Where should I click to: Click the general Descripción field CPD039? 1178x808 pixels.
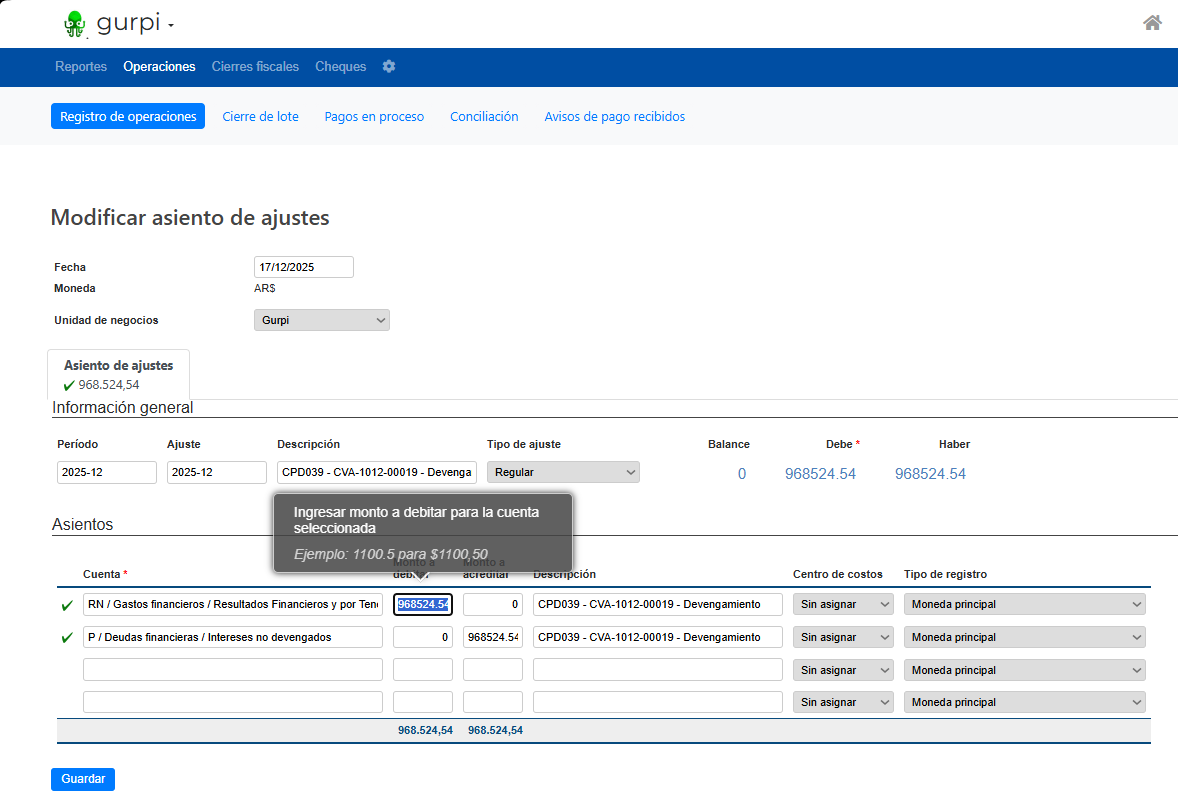click(x=376, y=472)
